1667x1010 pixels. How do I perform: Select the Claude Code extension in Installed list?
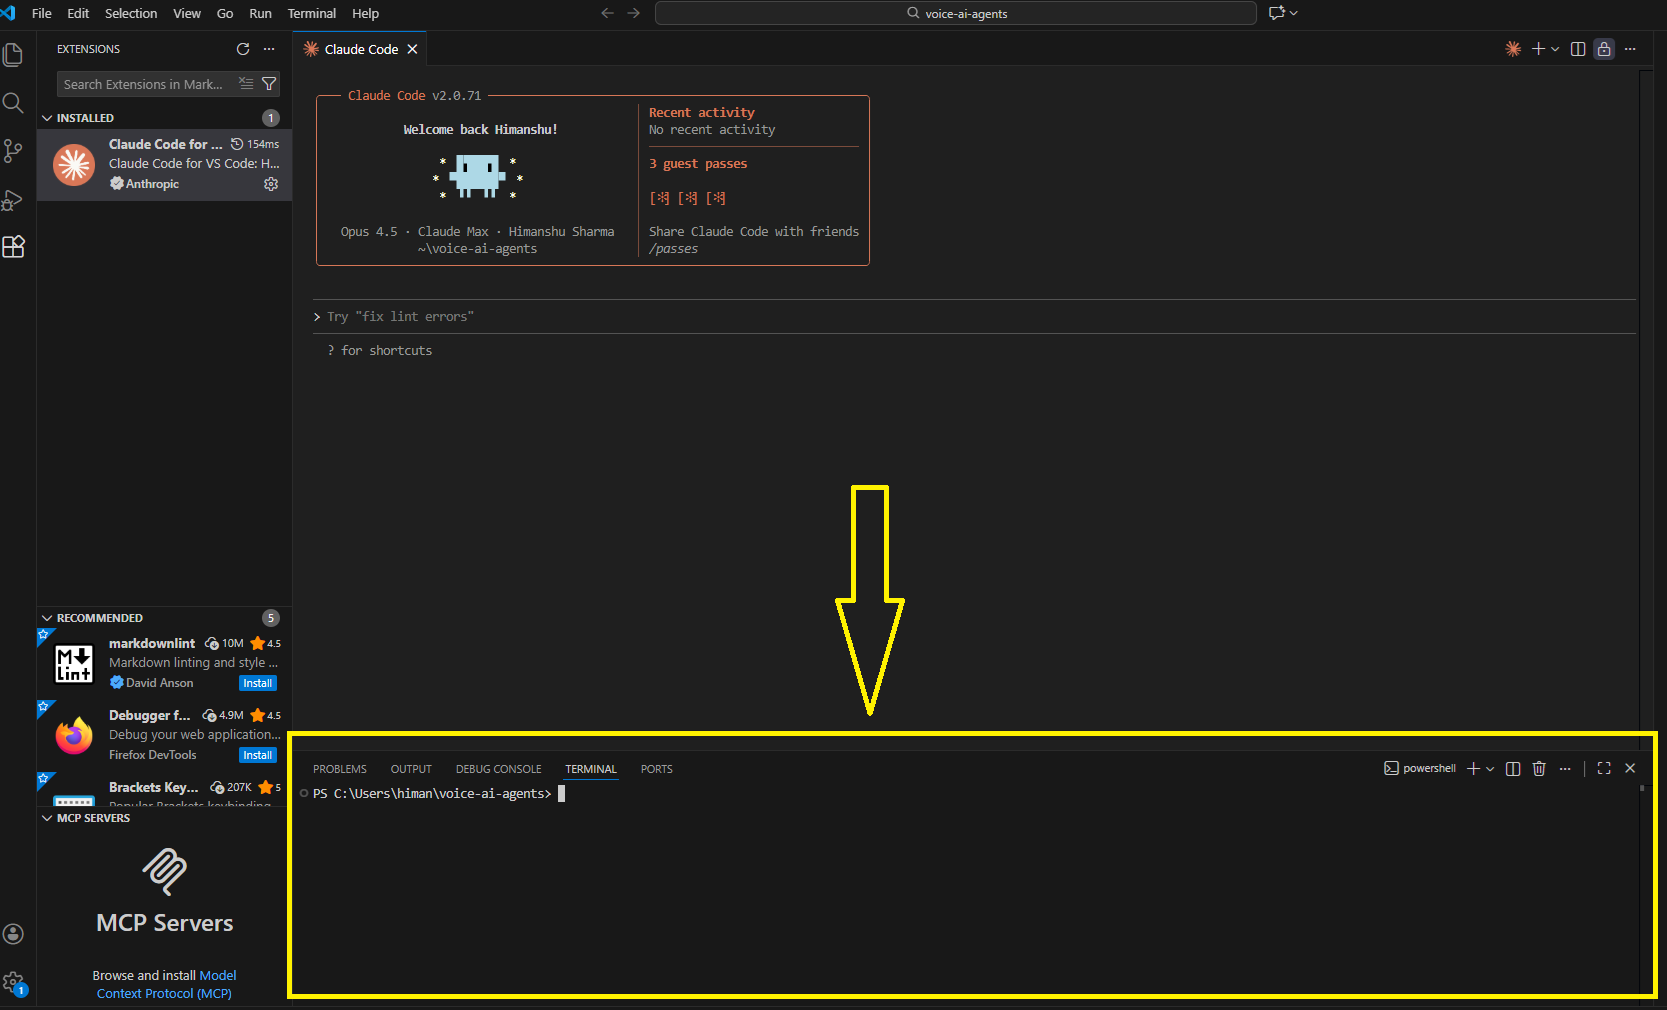pyautogui.click(x=165, y=164)
